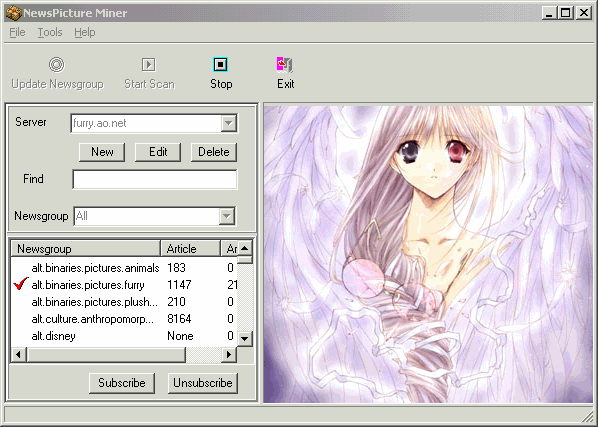Image resolution: width=598 pixels, height=427 pixels.
Task: Open the Tools menu
Action: [x=50, y=32]
